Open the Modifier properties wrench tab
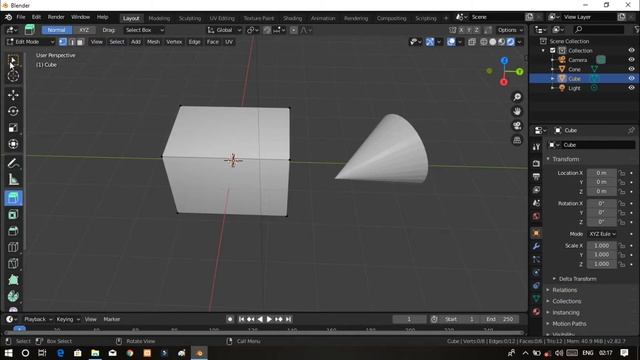 536,246
